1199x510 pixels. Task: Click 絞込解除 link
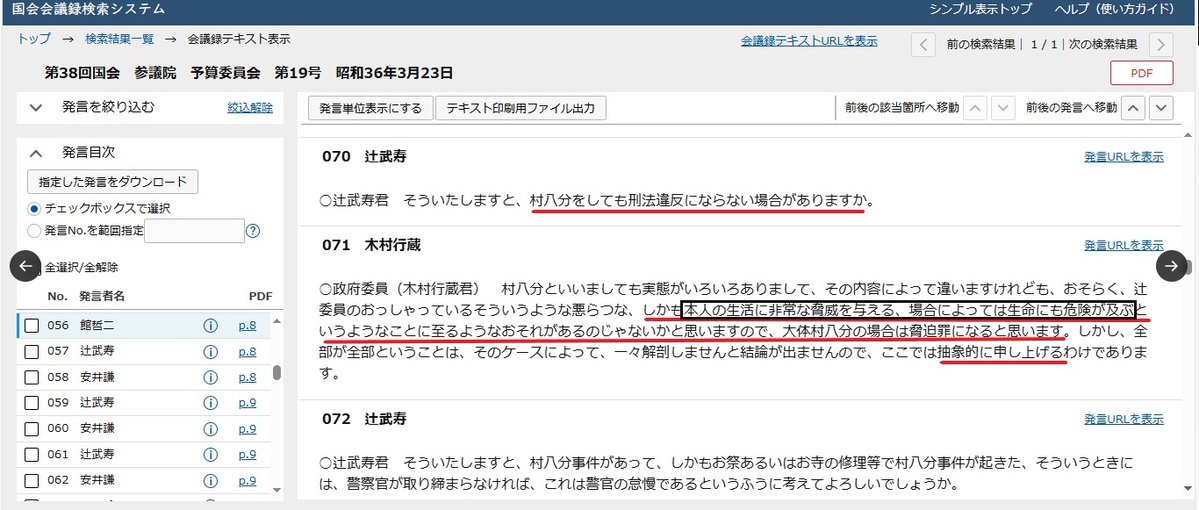(x=250, y=108)
